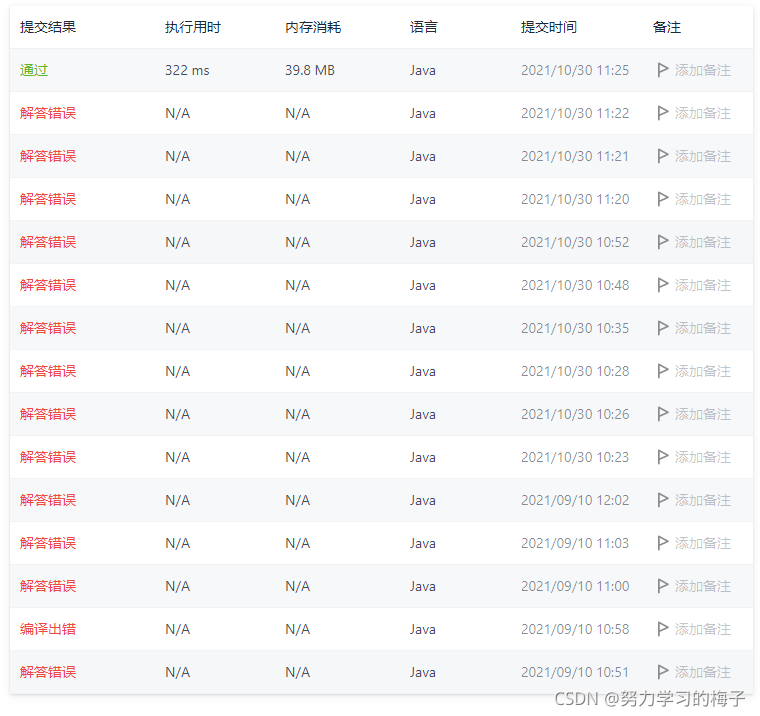Click execution time N/A in 编译出错 row

pyautogui.click(x=177, y=629)
